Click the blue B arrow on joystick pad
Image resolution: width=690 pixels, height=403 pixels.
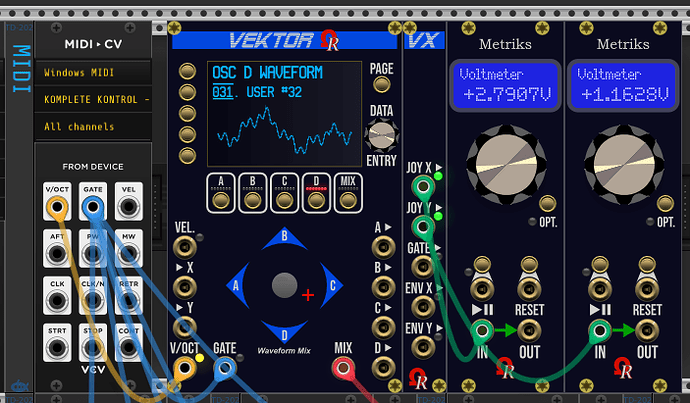284,238
